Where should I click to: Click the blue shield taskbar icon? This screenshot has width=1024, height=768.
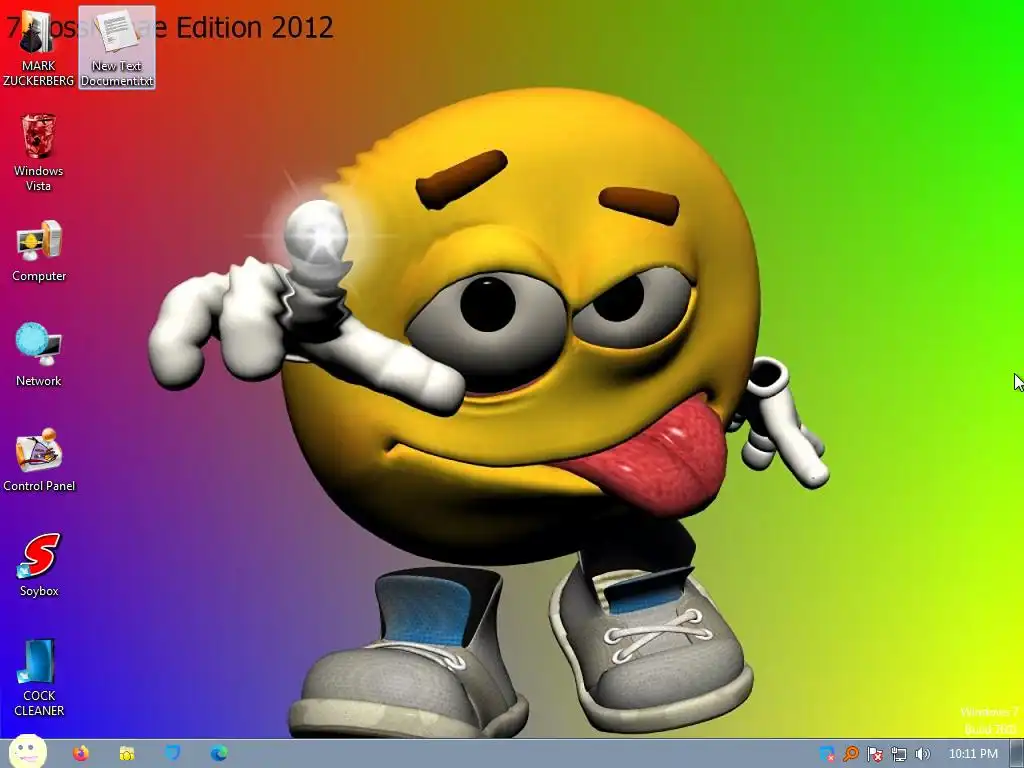click(172, 753)
